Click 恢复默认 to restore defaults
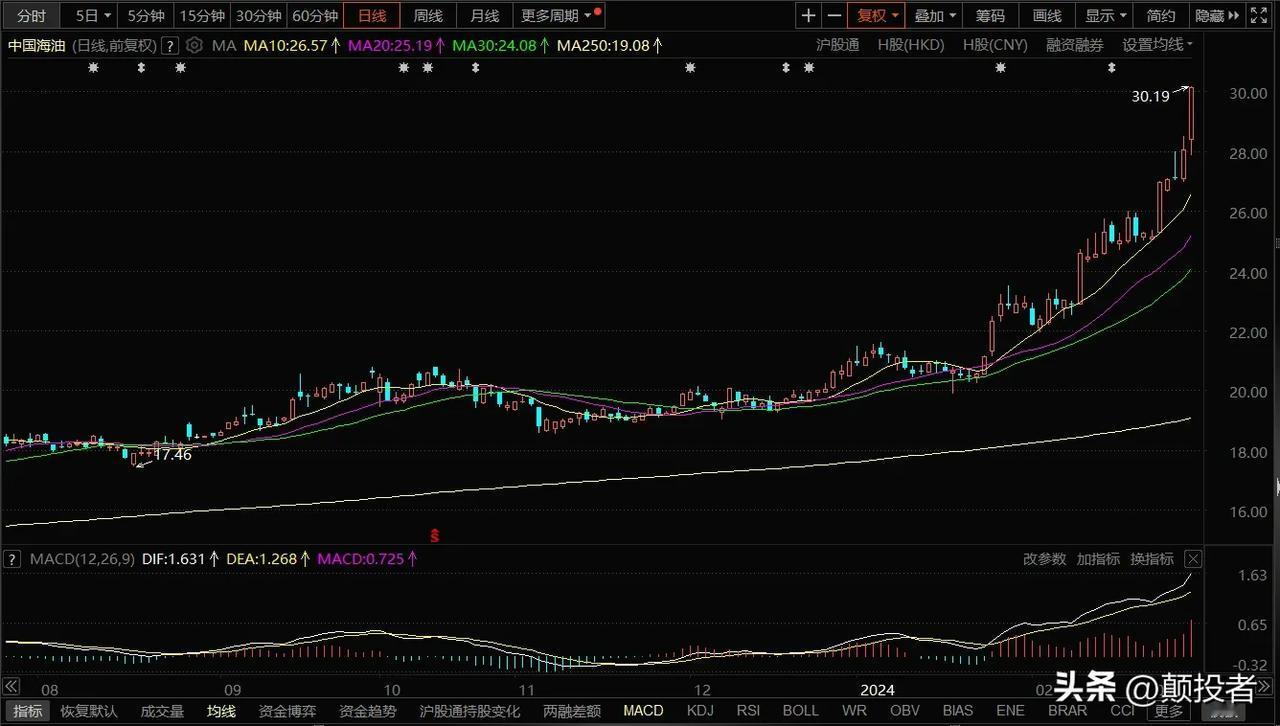This screenshot has height=726, width=1280. (x=89, y=712)
